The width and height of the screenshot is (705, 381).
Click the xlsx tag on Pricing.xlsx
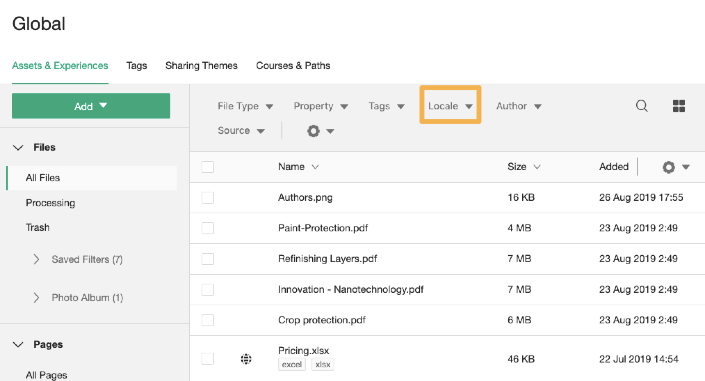tap(323, 364)
